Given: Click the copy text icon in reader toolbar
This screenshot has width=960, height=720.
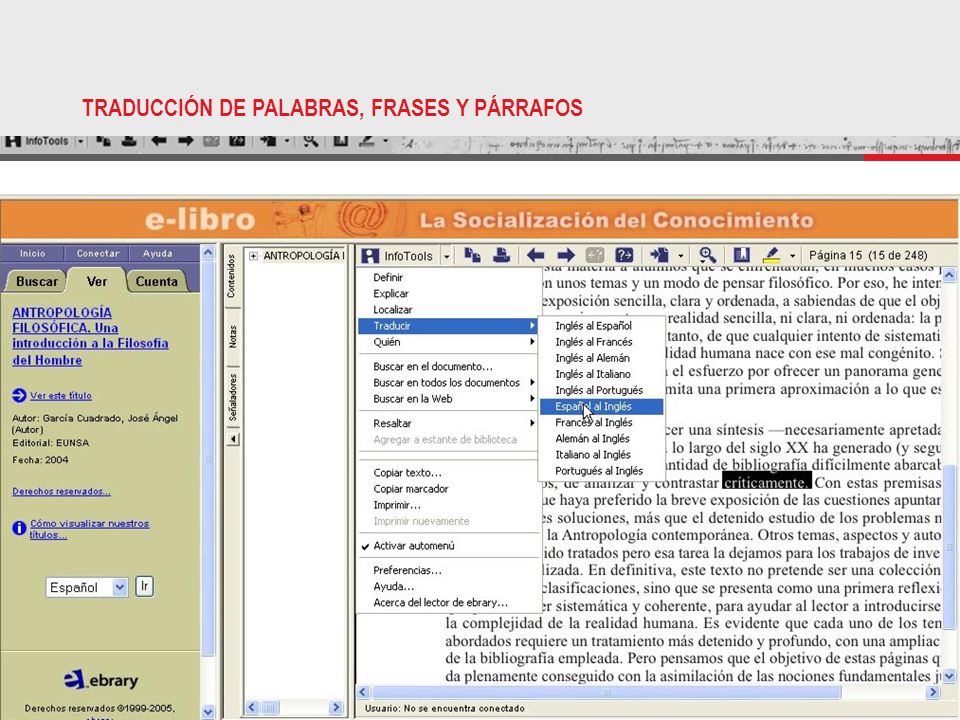Looking at the screenshot, I should coord(472,255).
